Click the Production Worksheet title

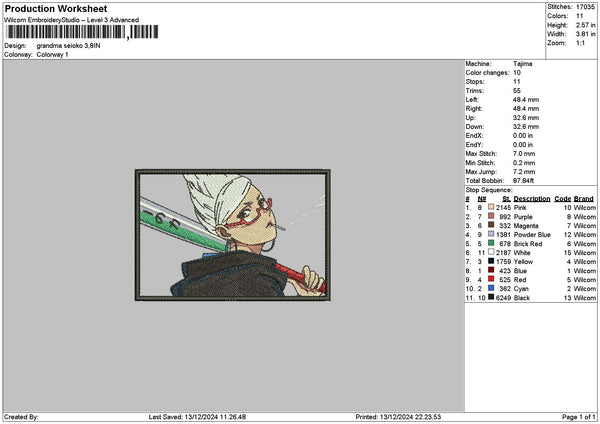click(x=56, y=8)
